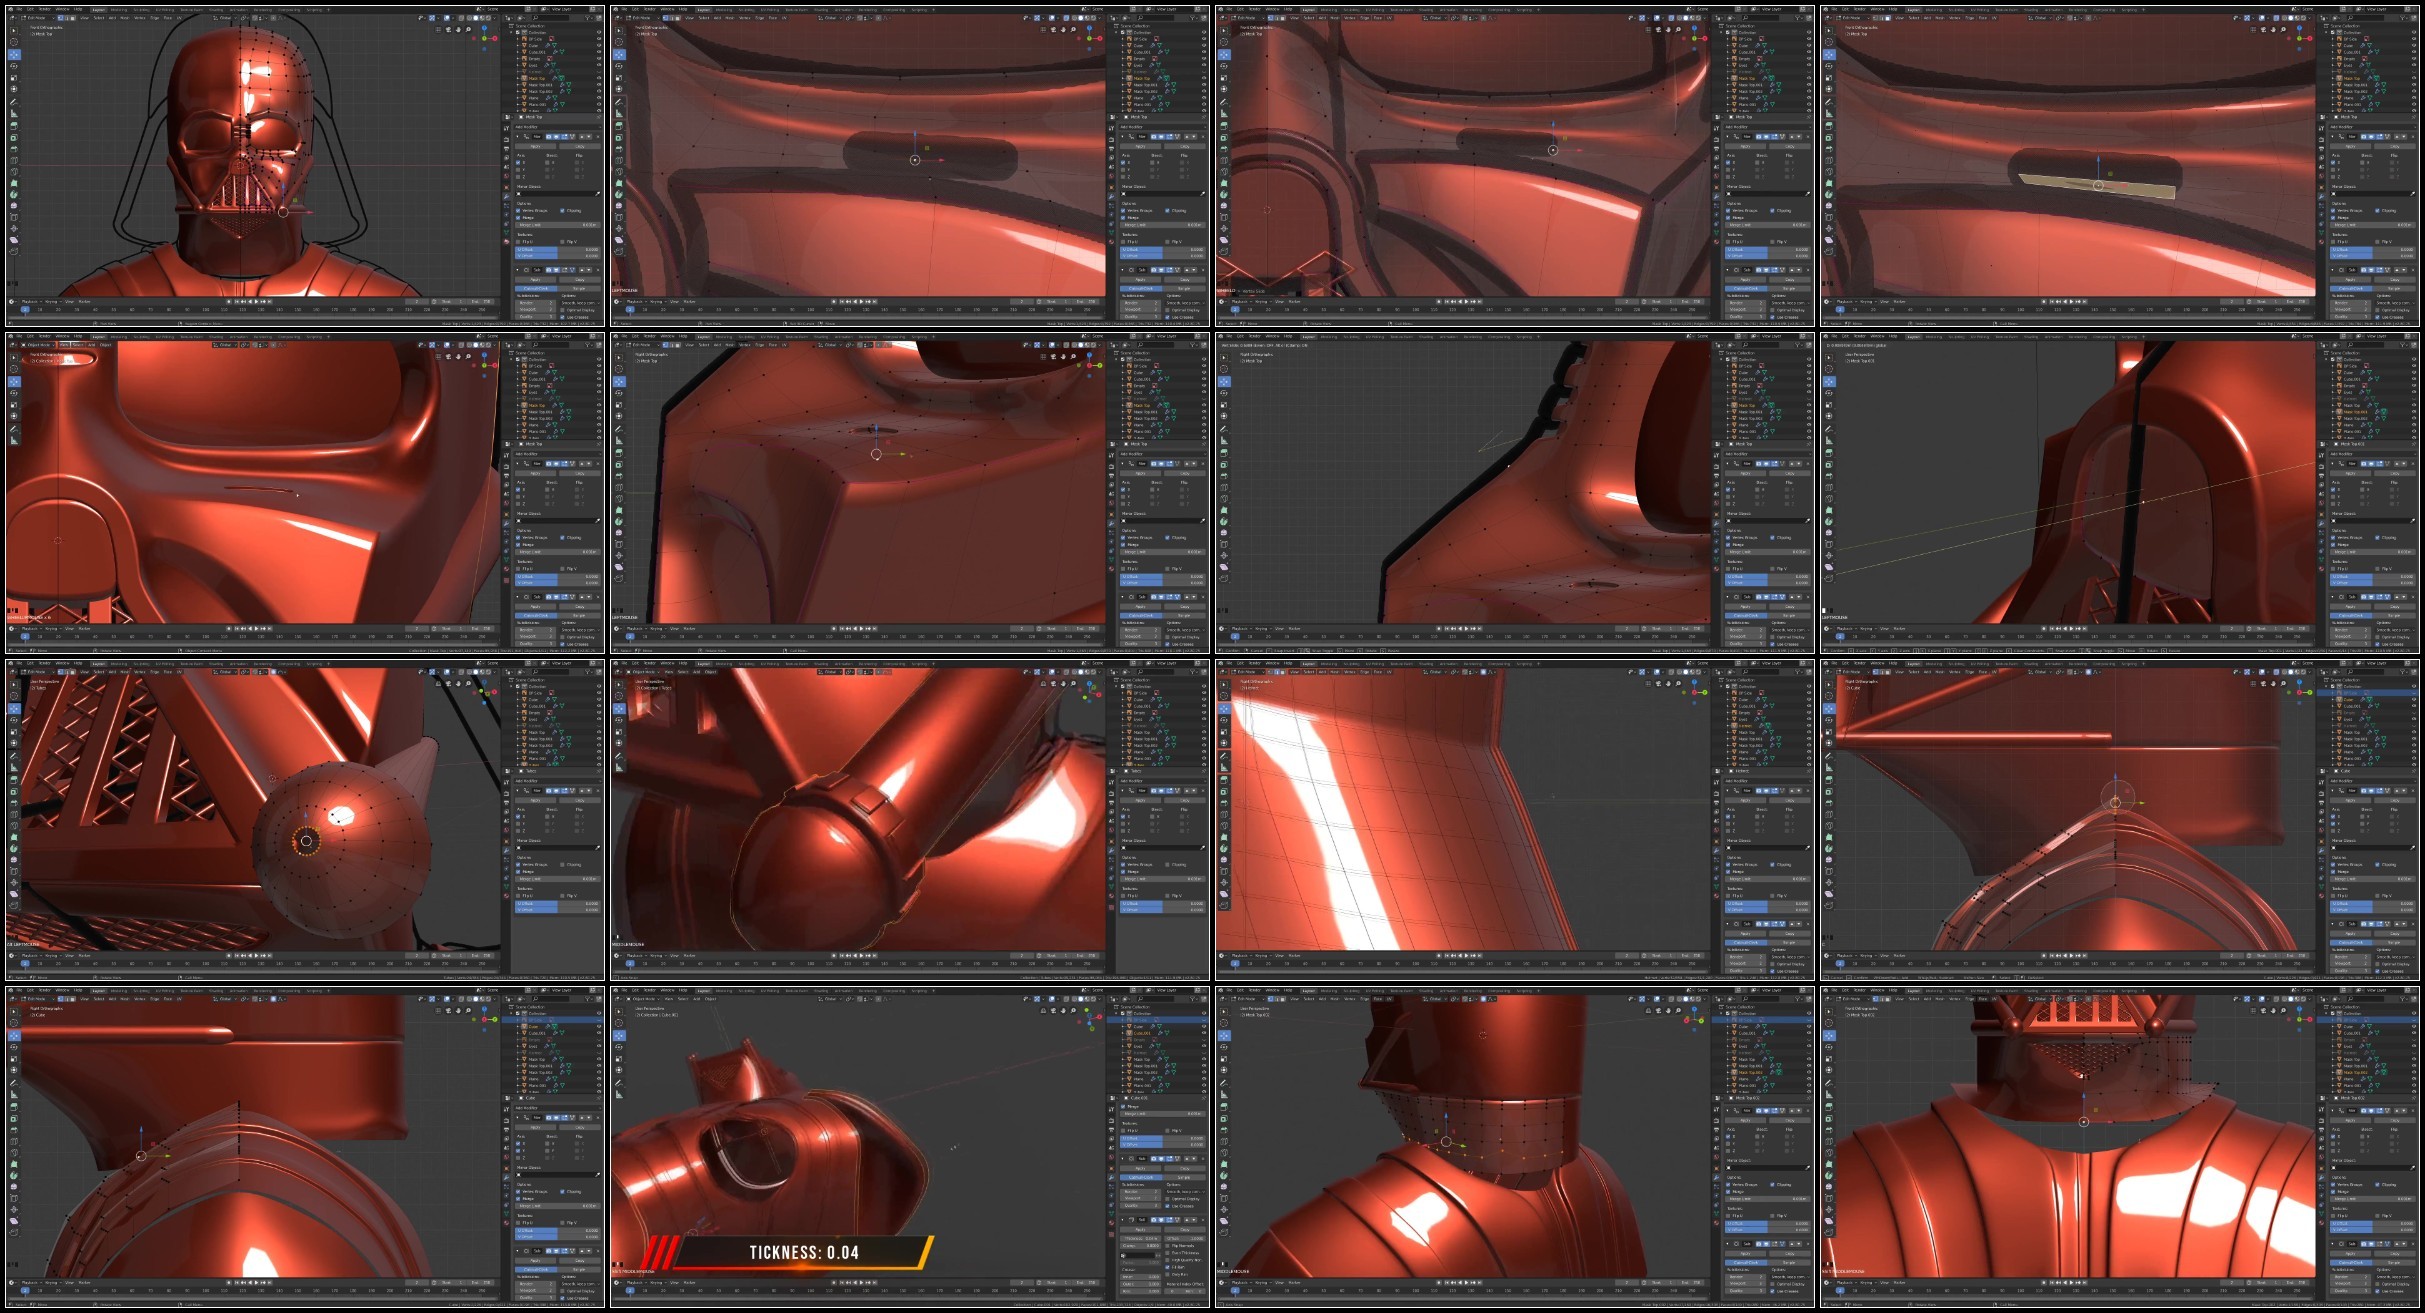Open Modifier wrench properties tab in Tickness frame
The image size is (2425, 1313).
coord(1111,1177)
